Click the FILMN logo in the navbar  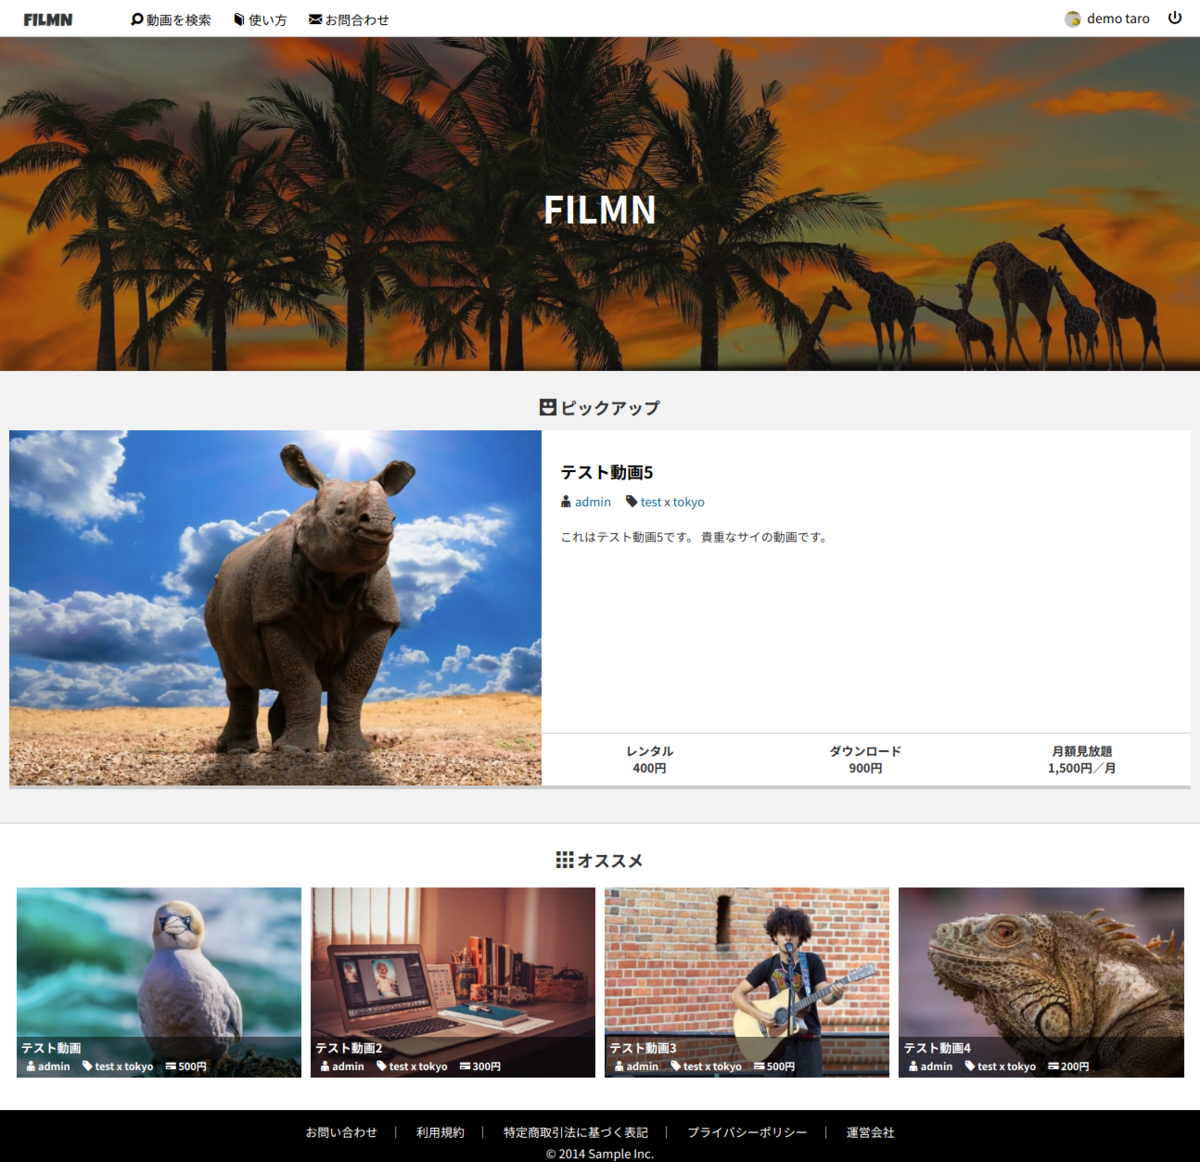pyautogui.click(x=48, y=19)
